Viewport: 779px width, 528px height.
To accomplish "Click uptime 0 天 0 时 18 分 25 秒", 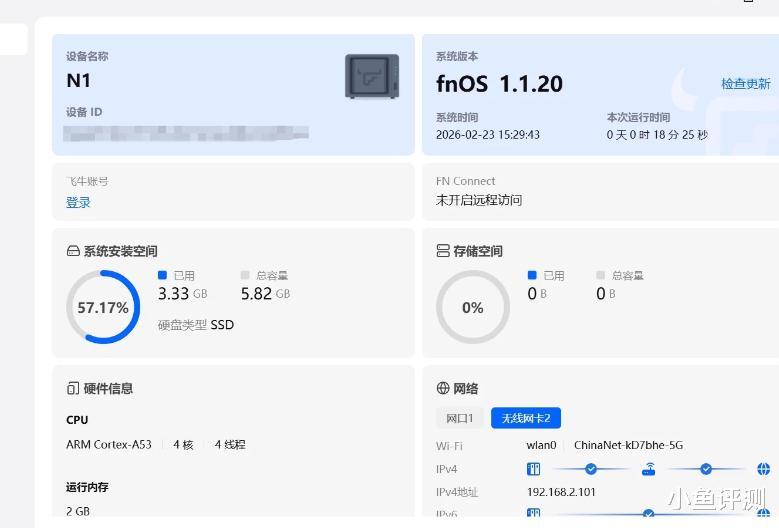I will tap(657, 135).
